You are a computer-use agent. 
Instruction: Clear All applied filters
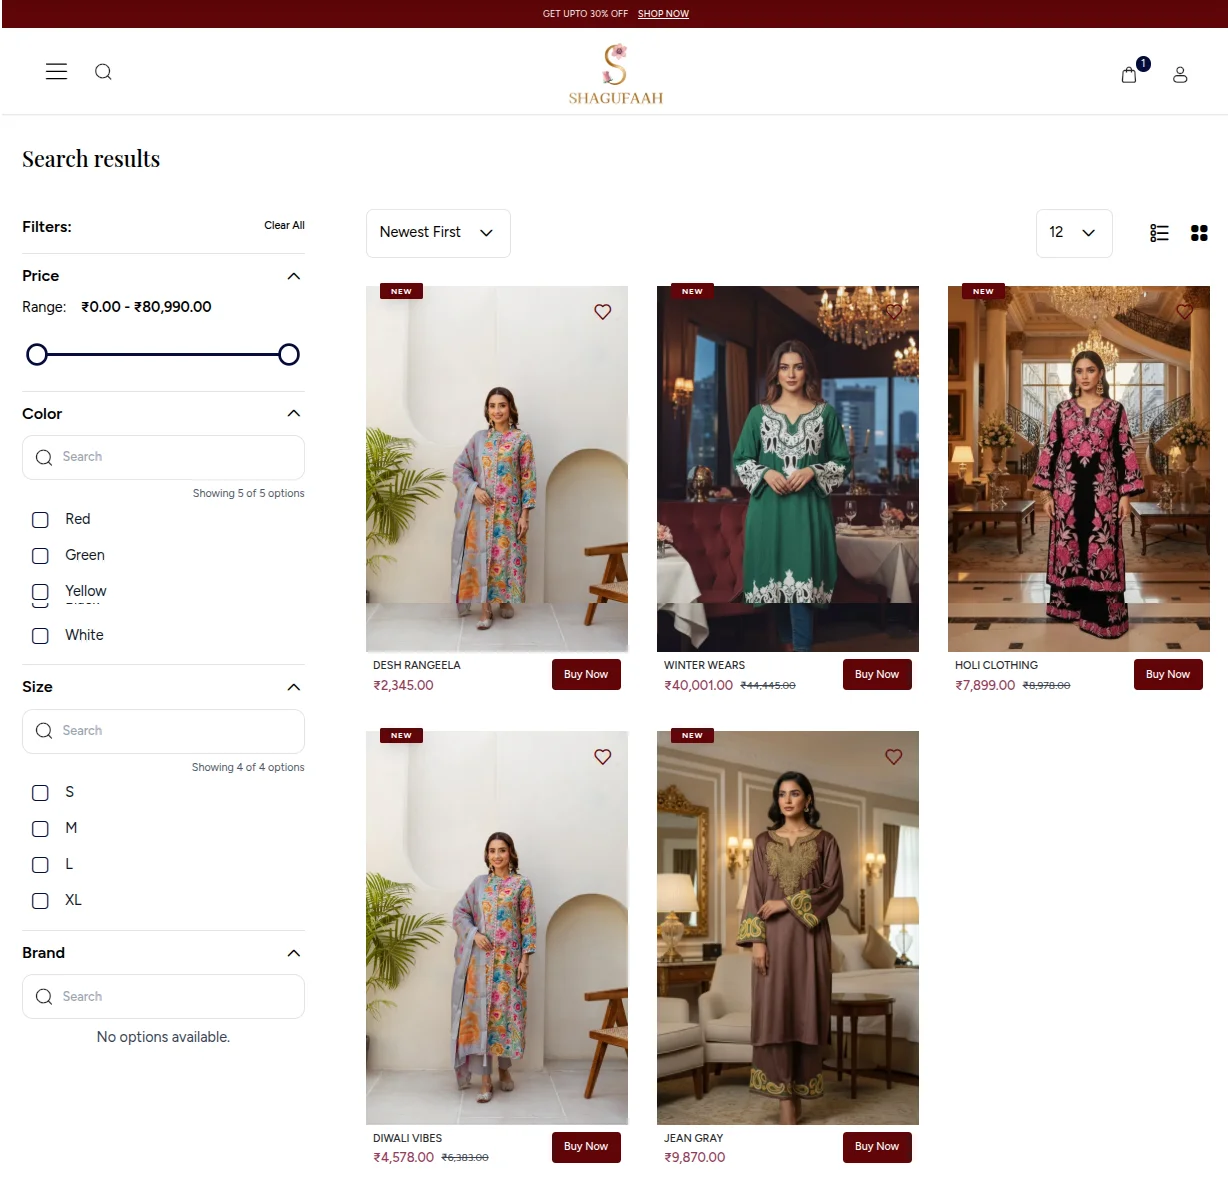284,226
